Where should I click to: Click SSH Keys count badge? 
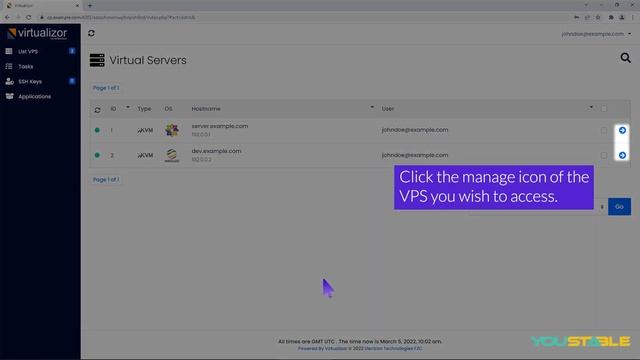pos(72,81)
